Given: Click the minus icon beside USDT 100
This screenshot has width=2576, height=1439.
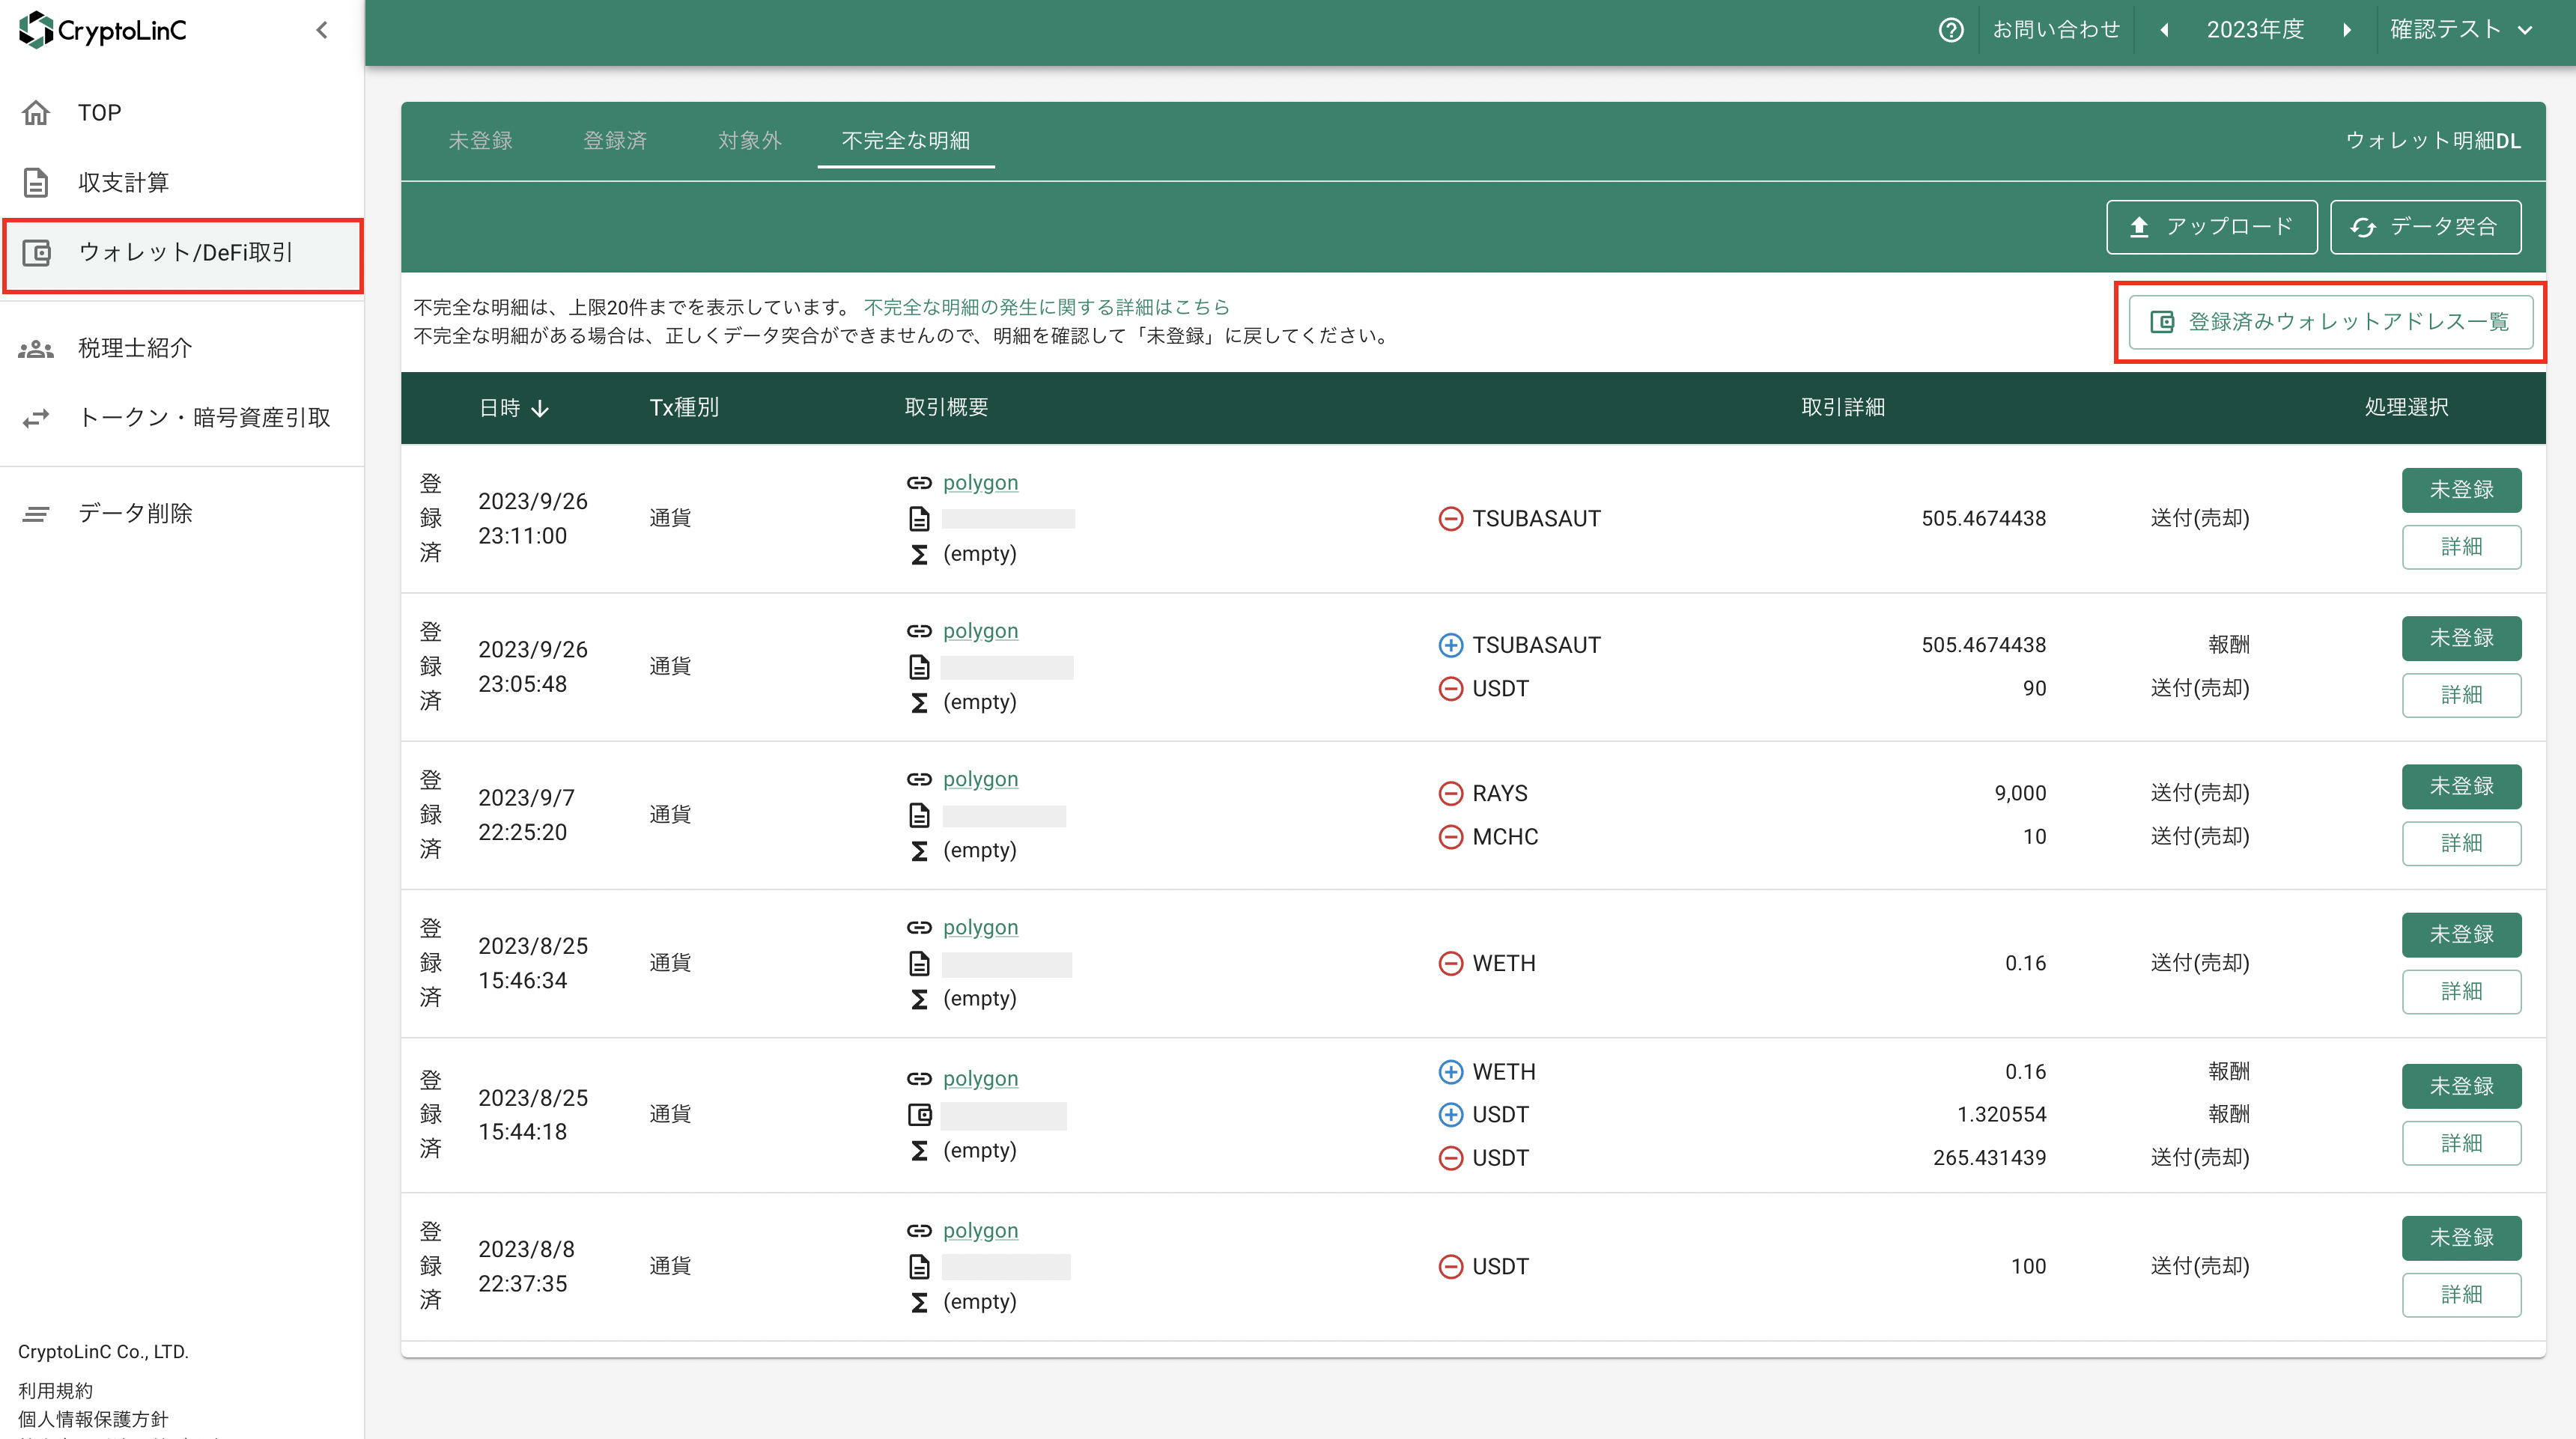Looking at the screenshot, I should [1450, 1267].
